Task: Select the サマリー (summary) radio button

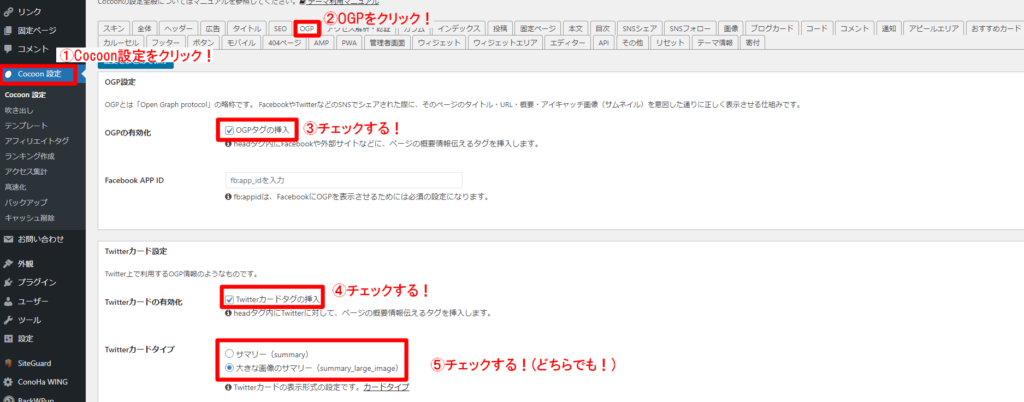Action: tap(230, 353)
